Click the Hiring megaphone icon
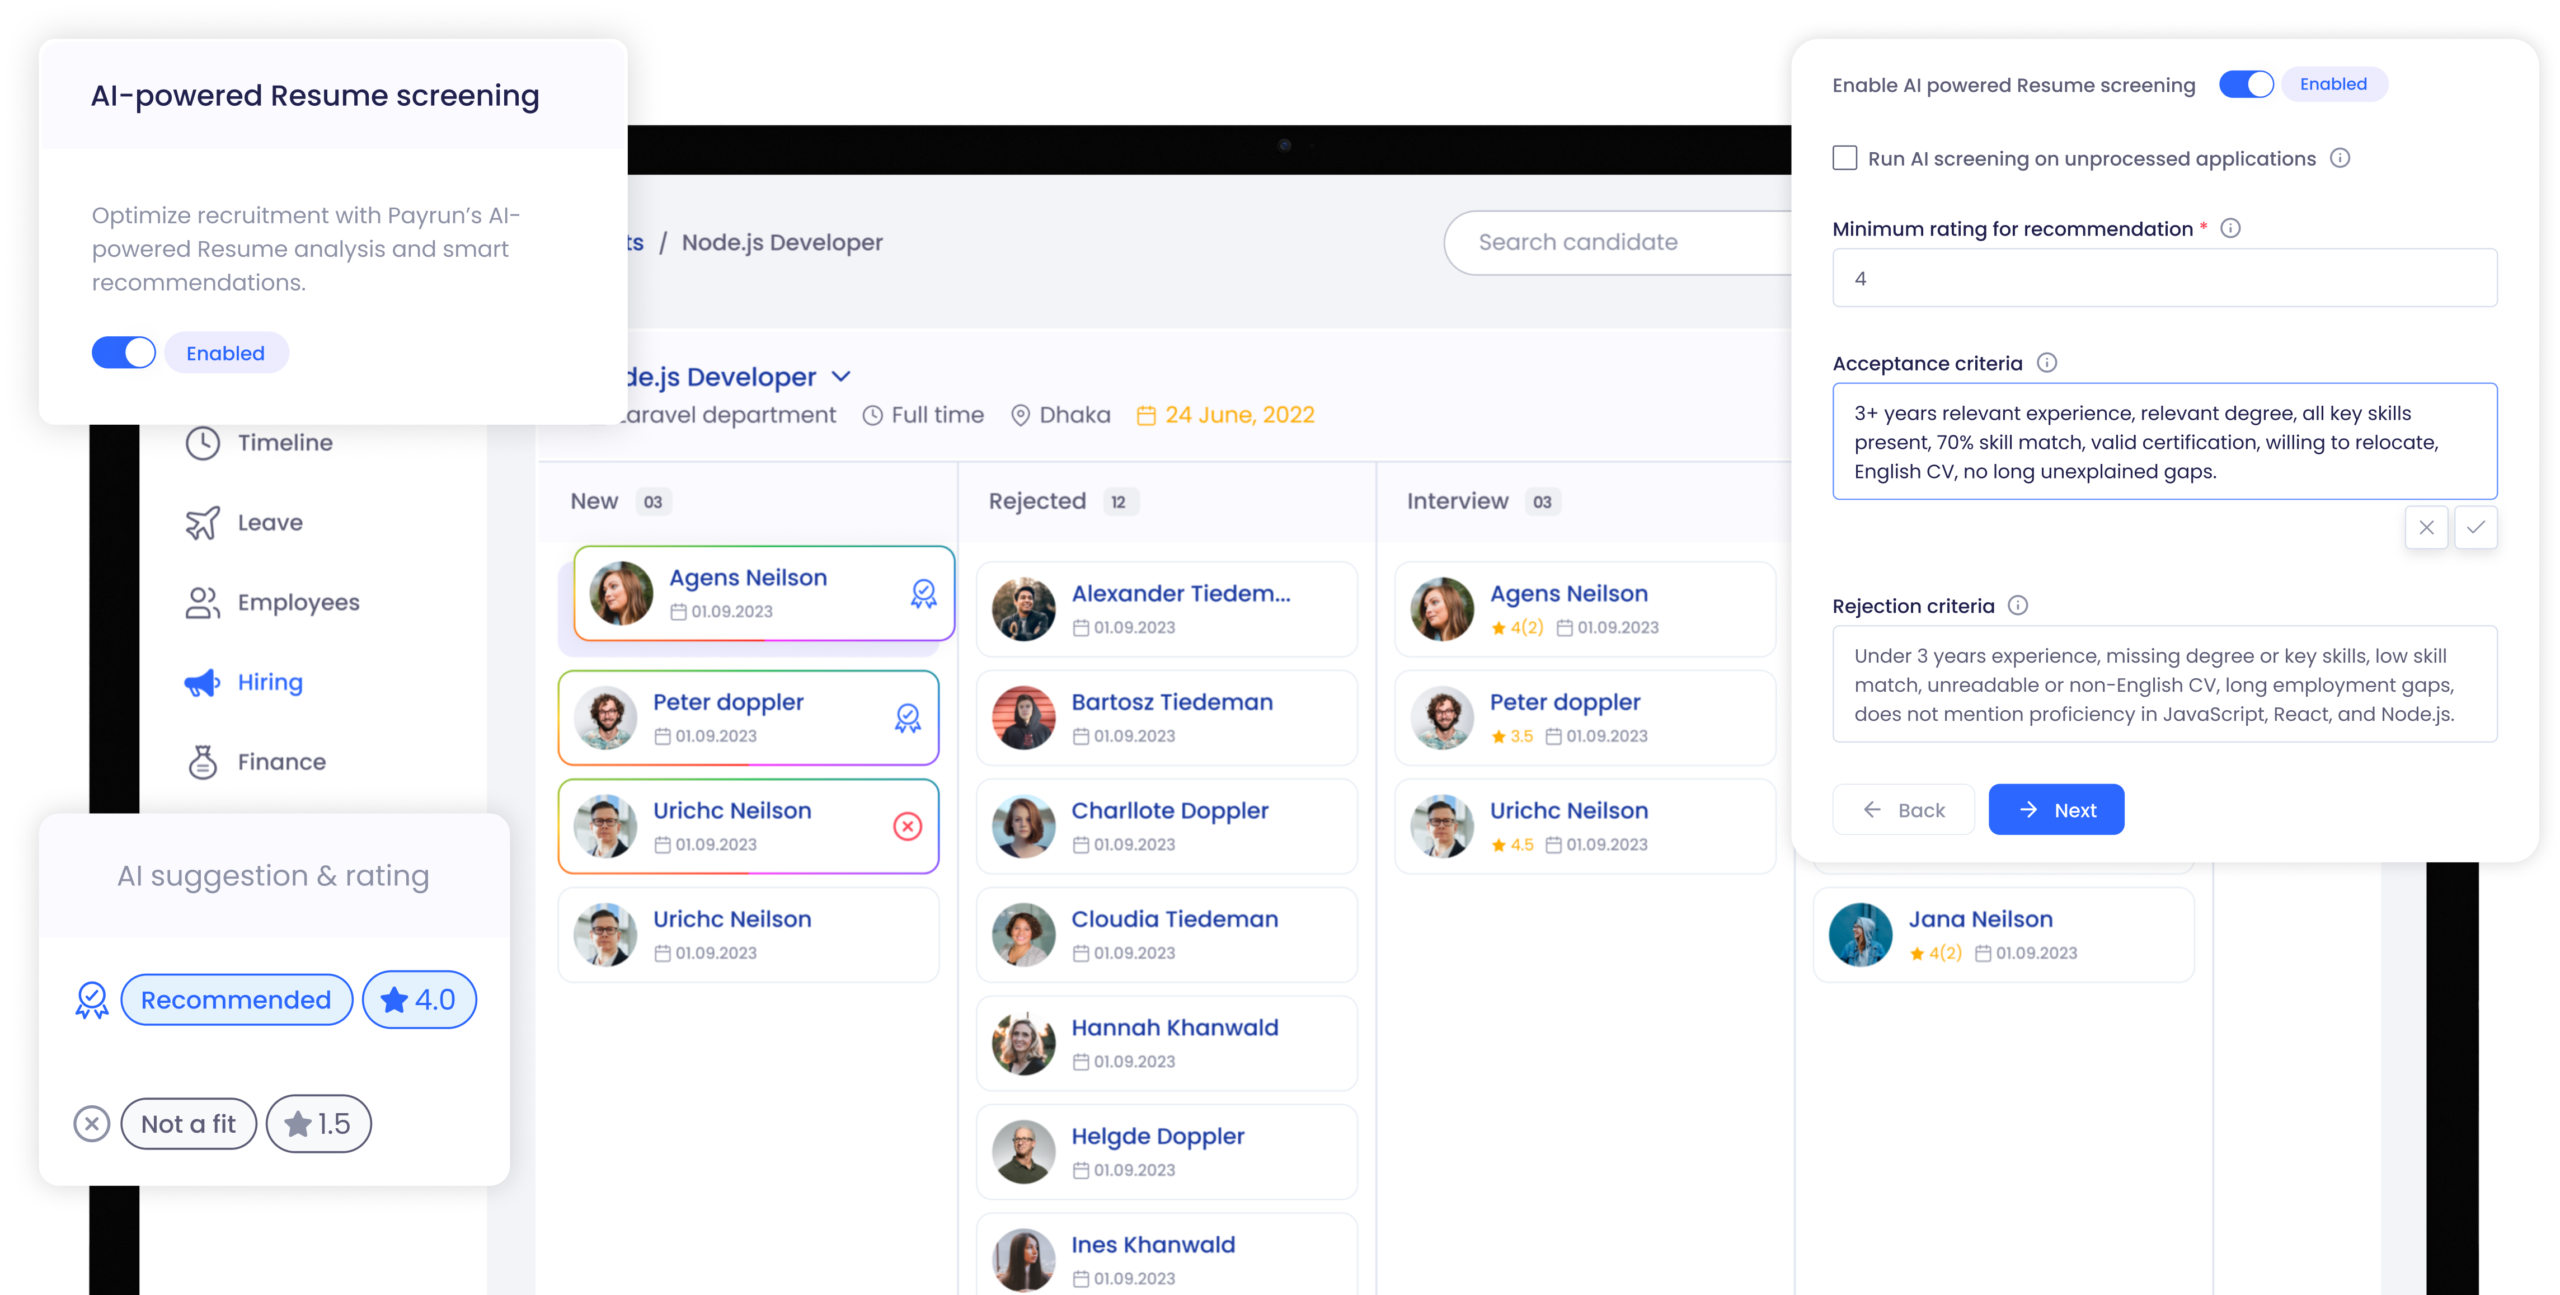Image resolution: width=2560 pixels, height=1295 pixels. (x=203, y=683)
